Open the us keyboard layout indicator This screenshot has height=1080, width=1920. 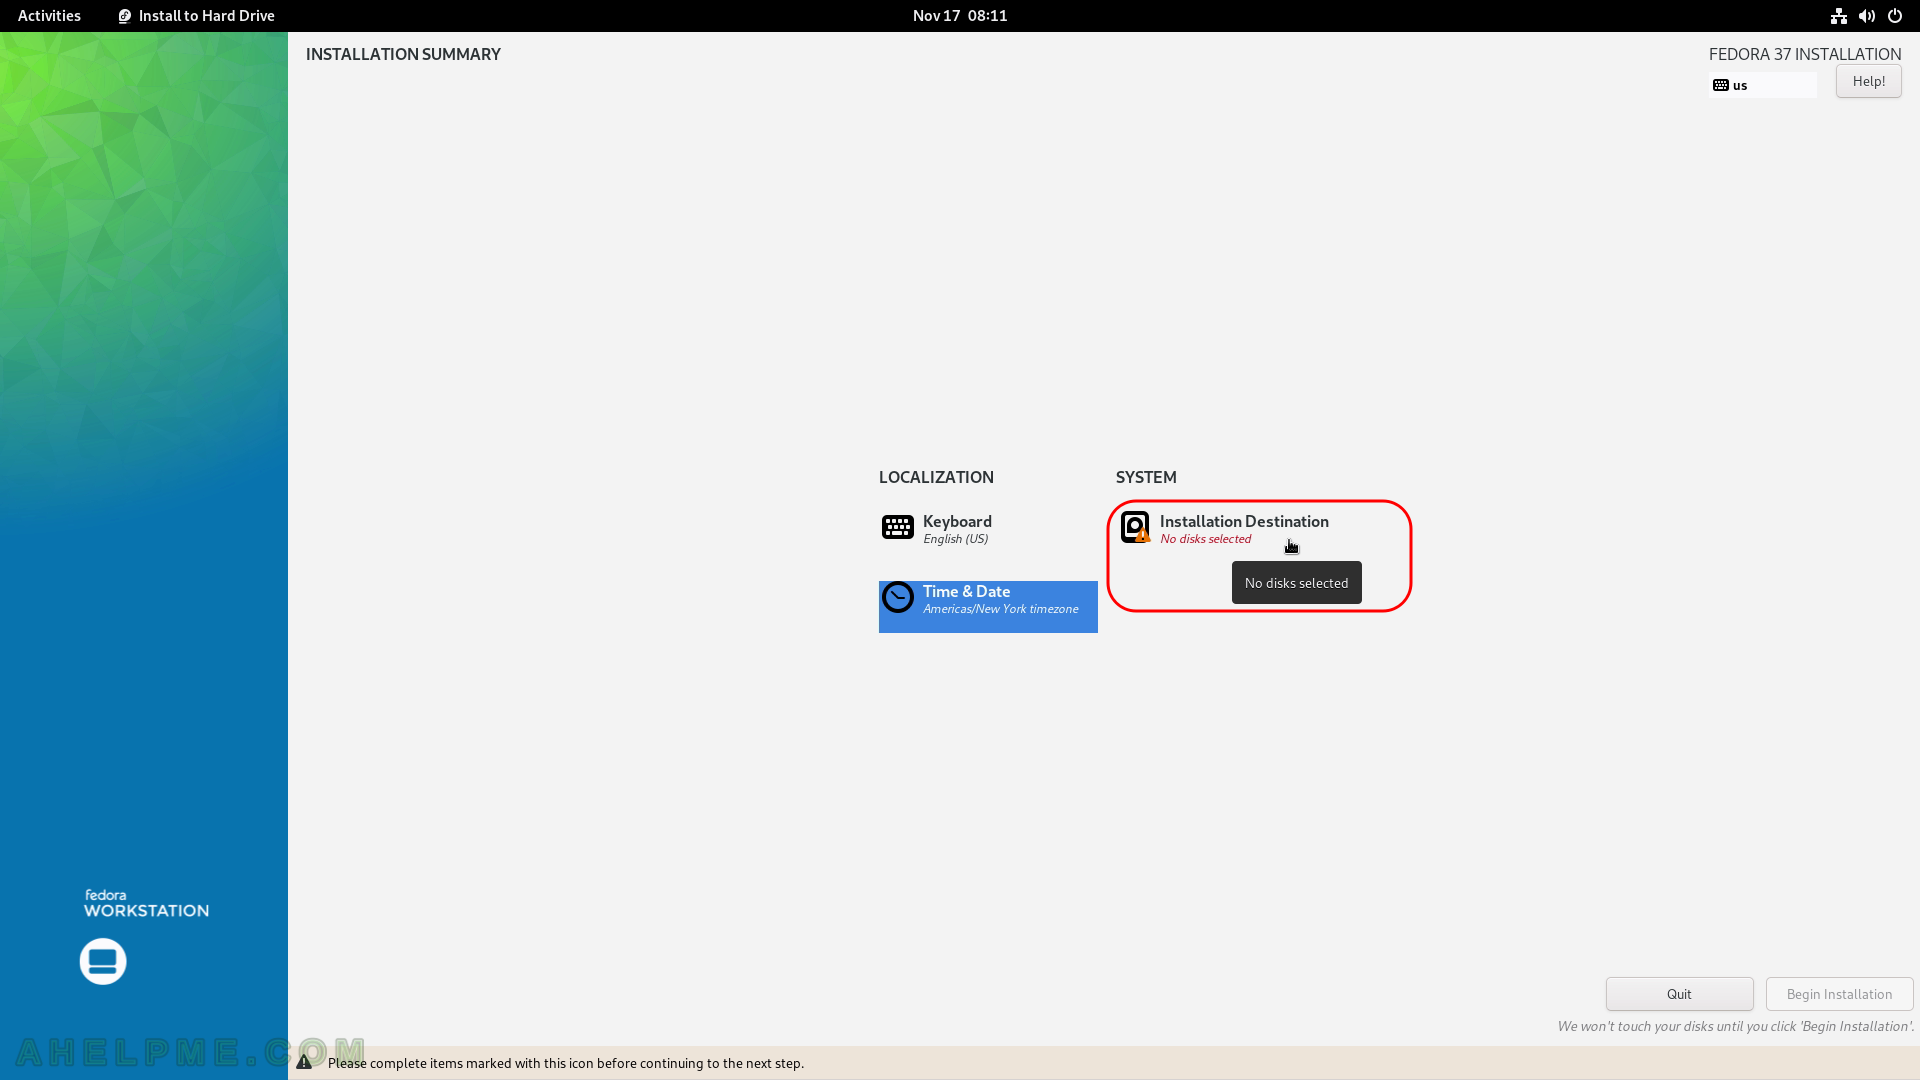(x=1762, y=85)
